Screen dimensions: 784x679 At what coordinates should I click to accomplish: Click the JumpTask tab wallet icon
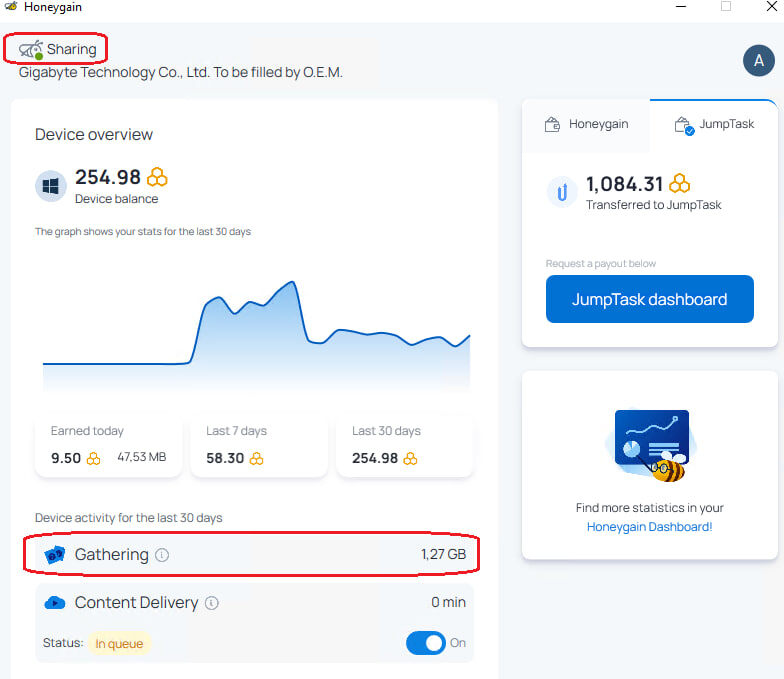tap(684, 126)
